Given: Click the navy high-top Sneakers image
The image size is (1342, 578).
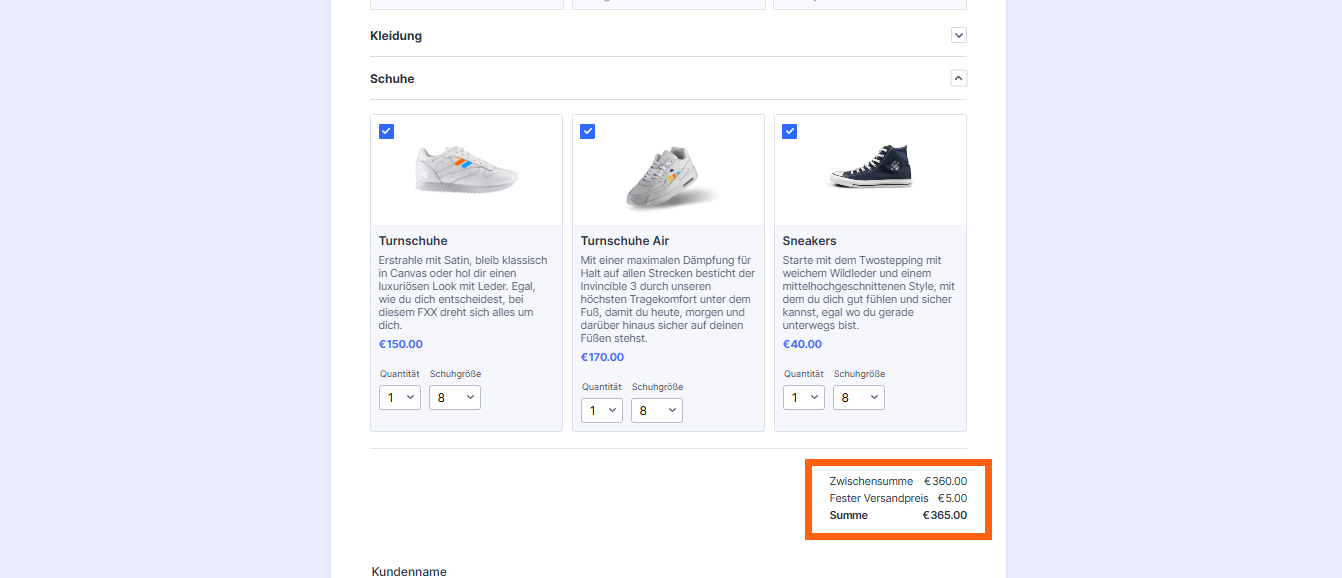Looking at the screenshot, I should click(871, 167).
